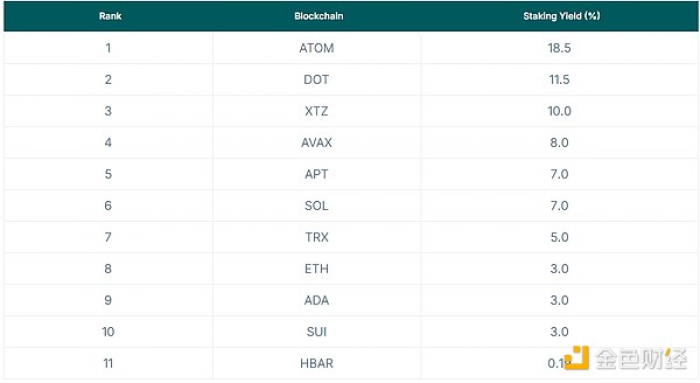
Task: Select the DOT blockchain cell
Action: 317,79
